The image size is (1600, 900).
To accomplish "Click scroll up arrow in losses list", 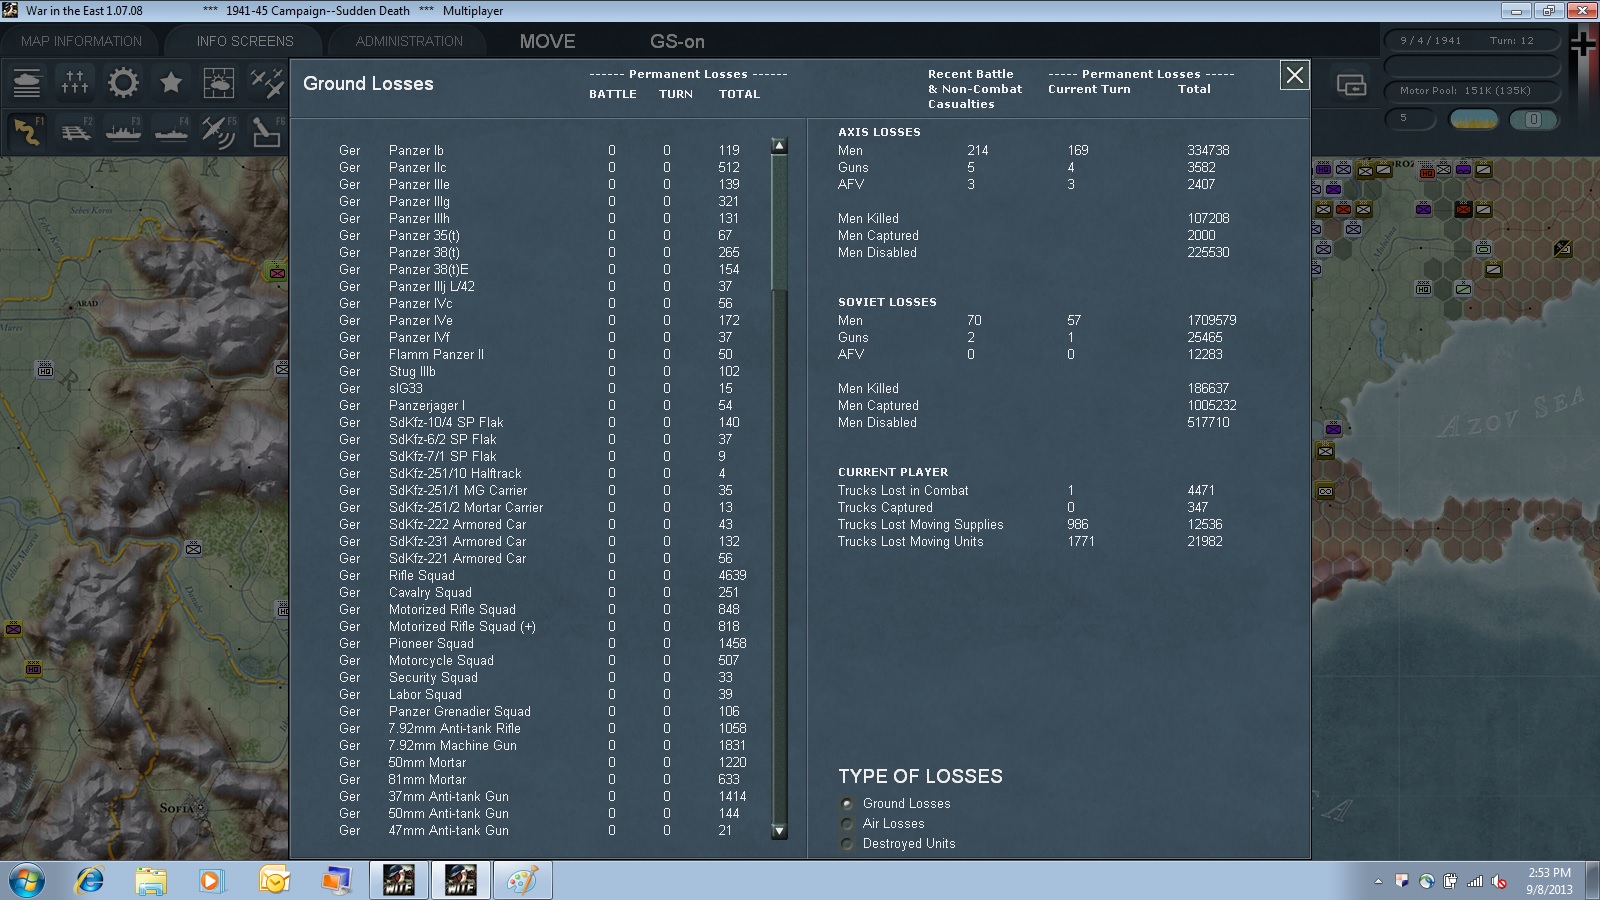I will (x=779, y=146).
